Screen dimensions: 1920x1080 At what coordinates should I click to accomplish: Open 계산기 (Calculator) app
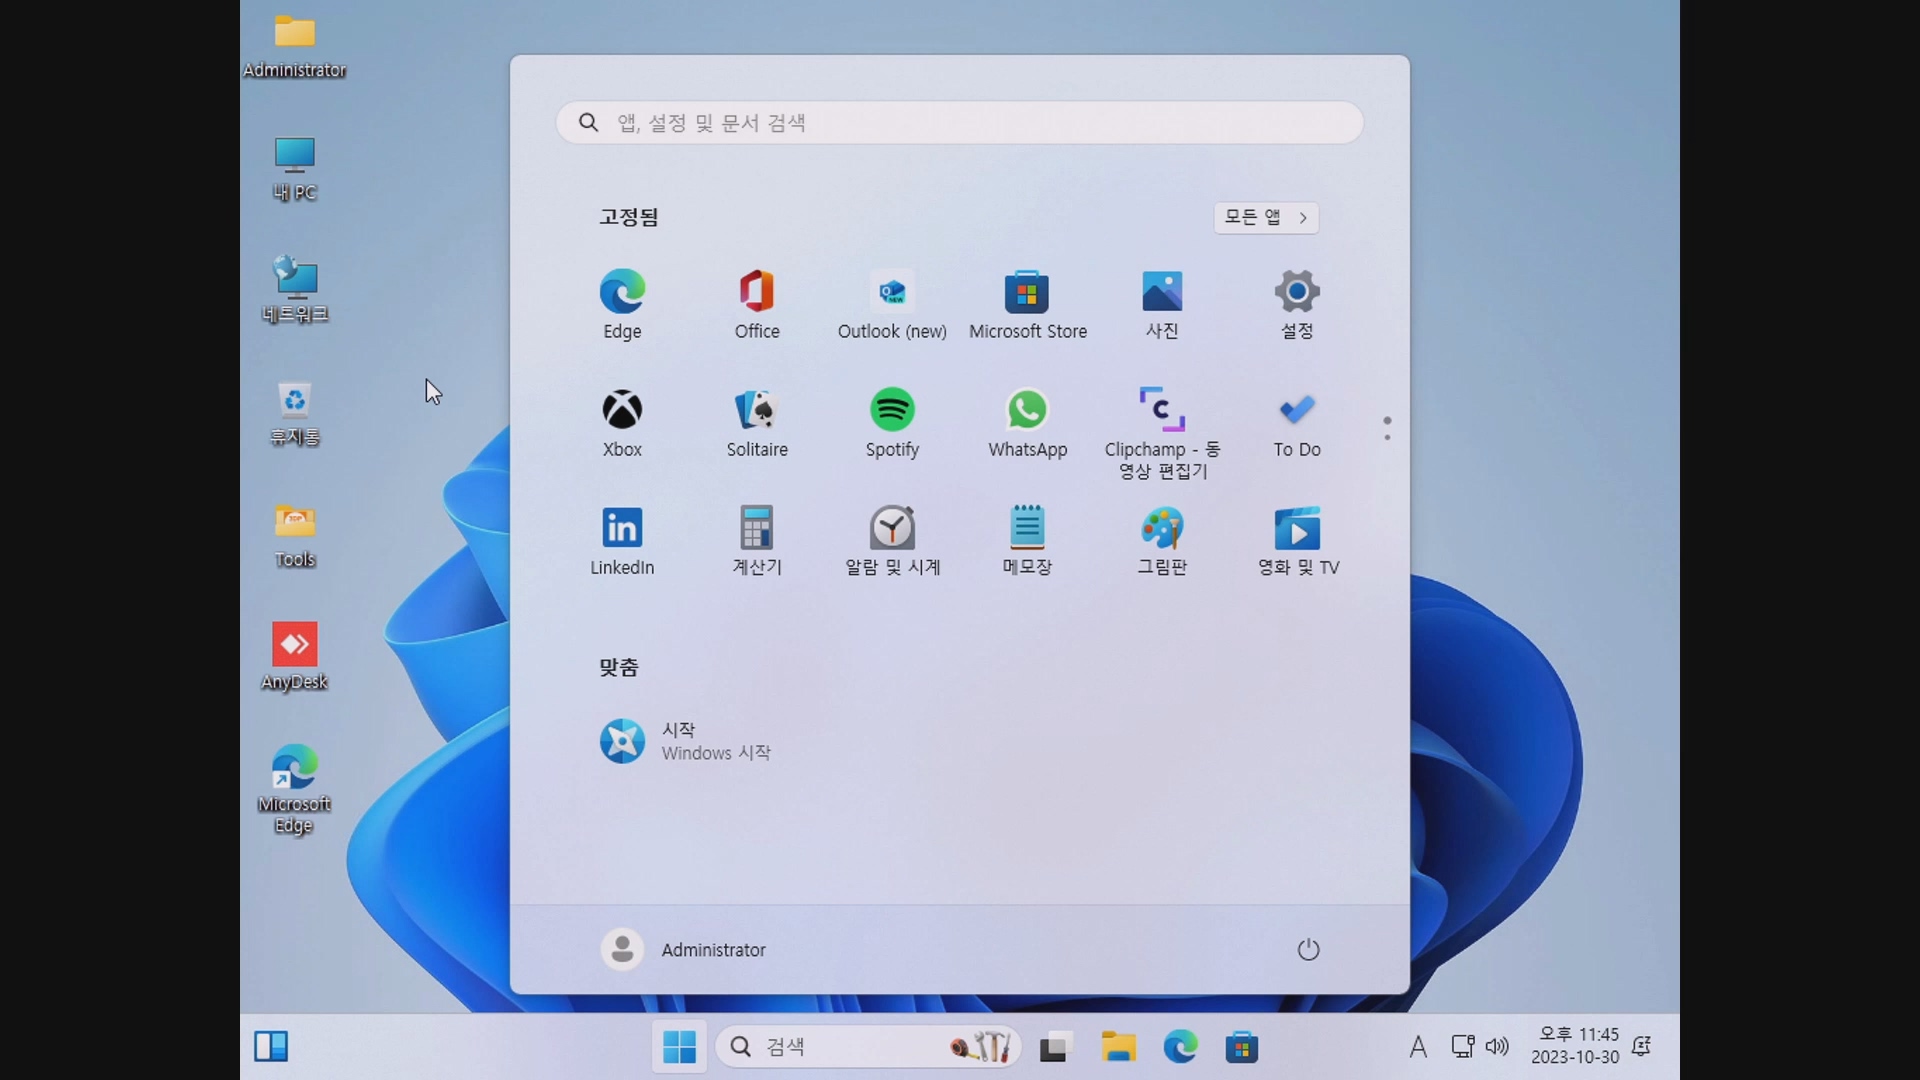tap(757, 540)
